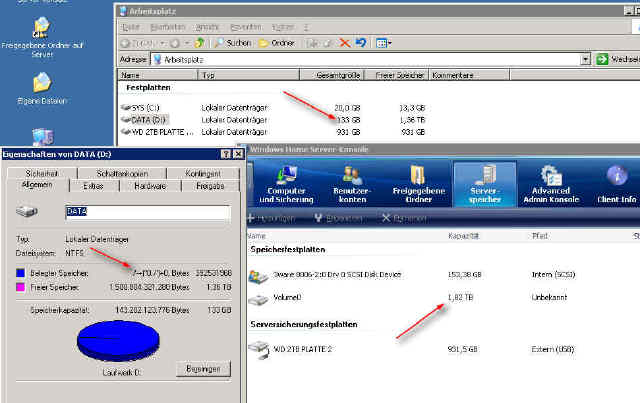The height and width of the screenshot is (403, 640).
Task: Click the blue disk usage pie chart
Action: (x=118, y=341)
